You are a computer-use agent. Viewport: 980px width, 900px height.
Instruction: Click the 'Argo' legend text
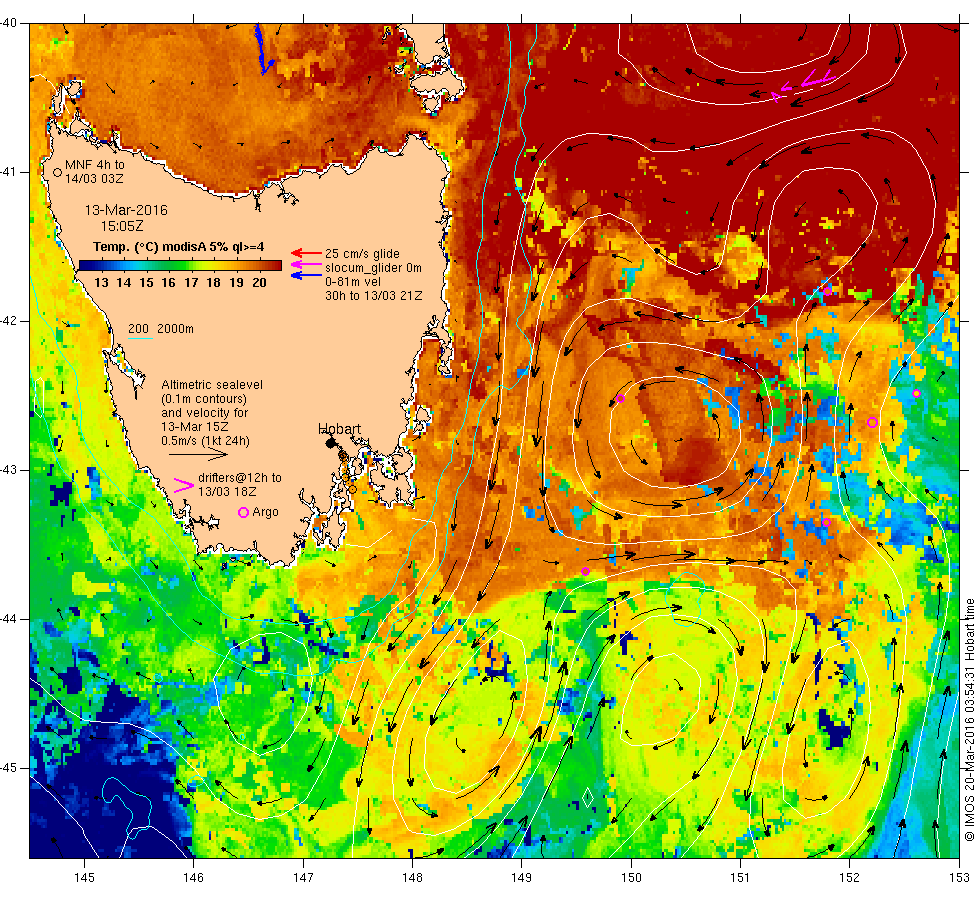tap(265, 512)
